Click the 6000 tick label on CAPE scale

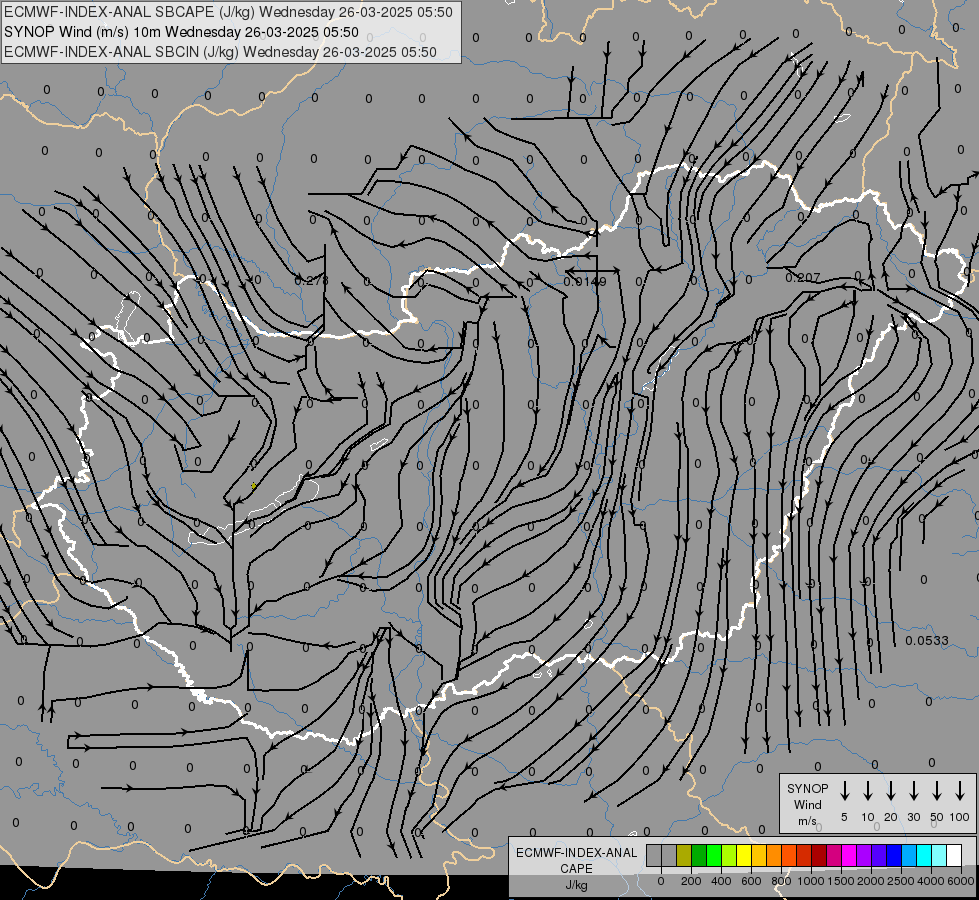(x=960, y=881)
